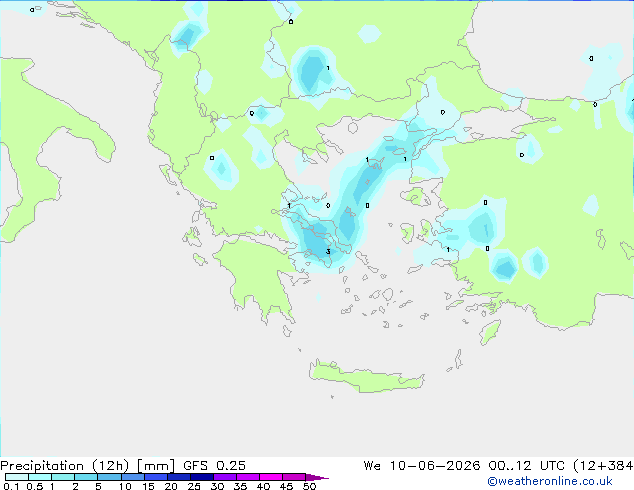Click the legend swatch between 1 and 2

click(63, 477)
